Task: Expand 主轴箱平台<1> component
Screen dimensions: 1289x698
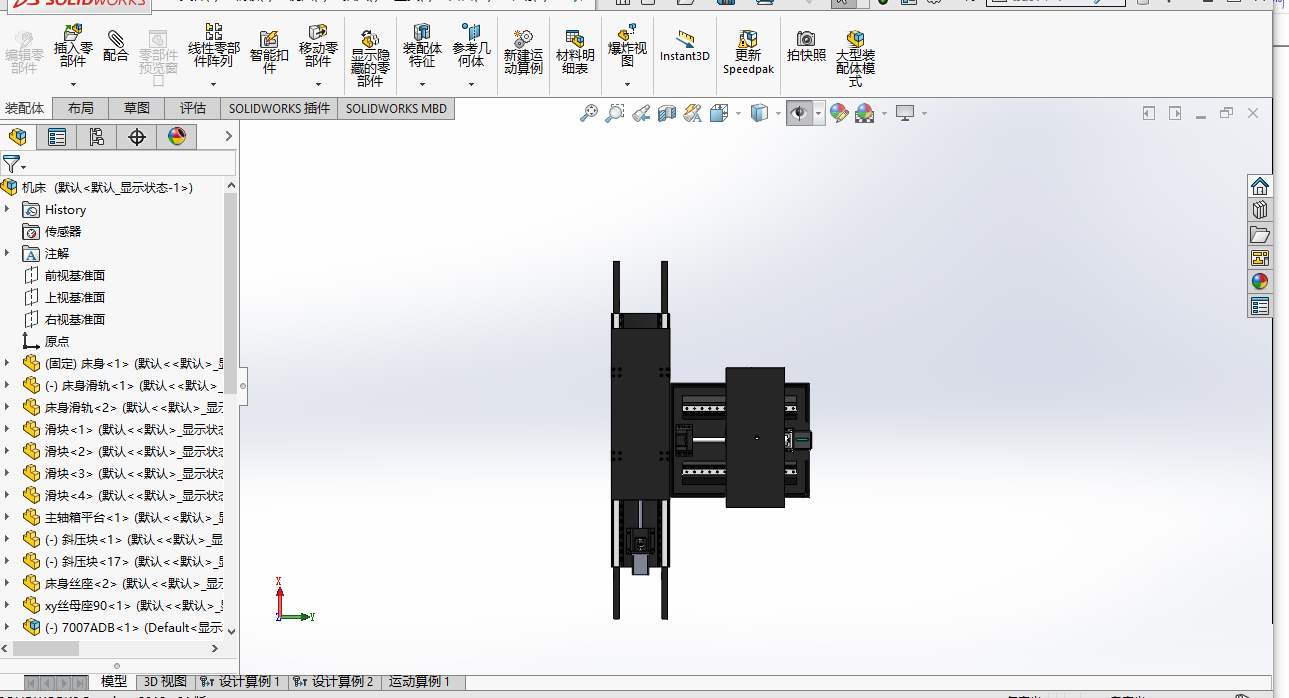Action: (x=7, y=517)
